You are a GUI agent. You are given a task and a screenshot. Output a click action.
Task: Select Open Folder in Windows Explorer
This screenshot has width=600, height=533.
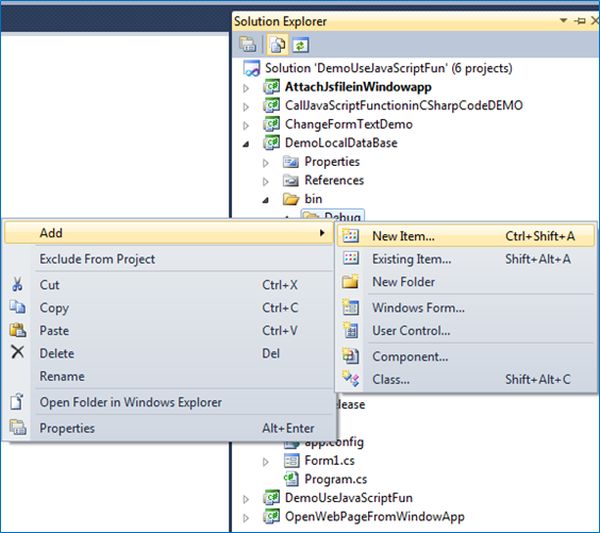pos(130,402)
